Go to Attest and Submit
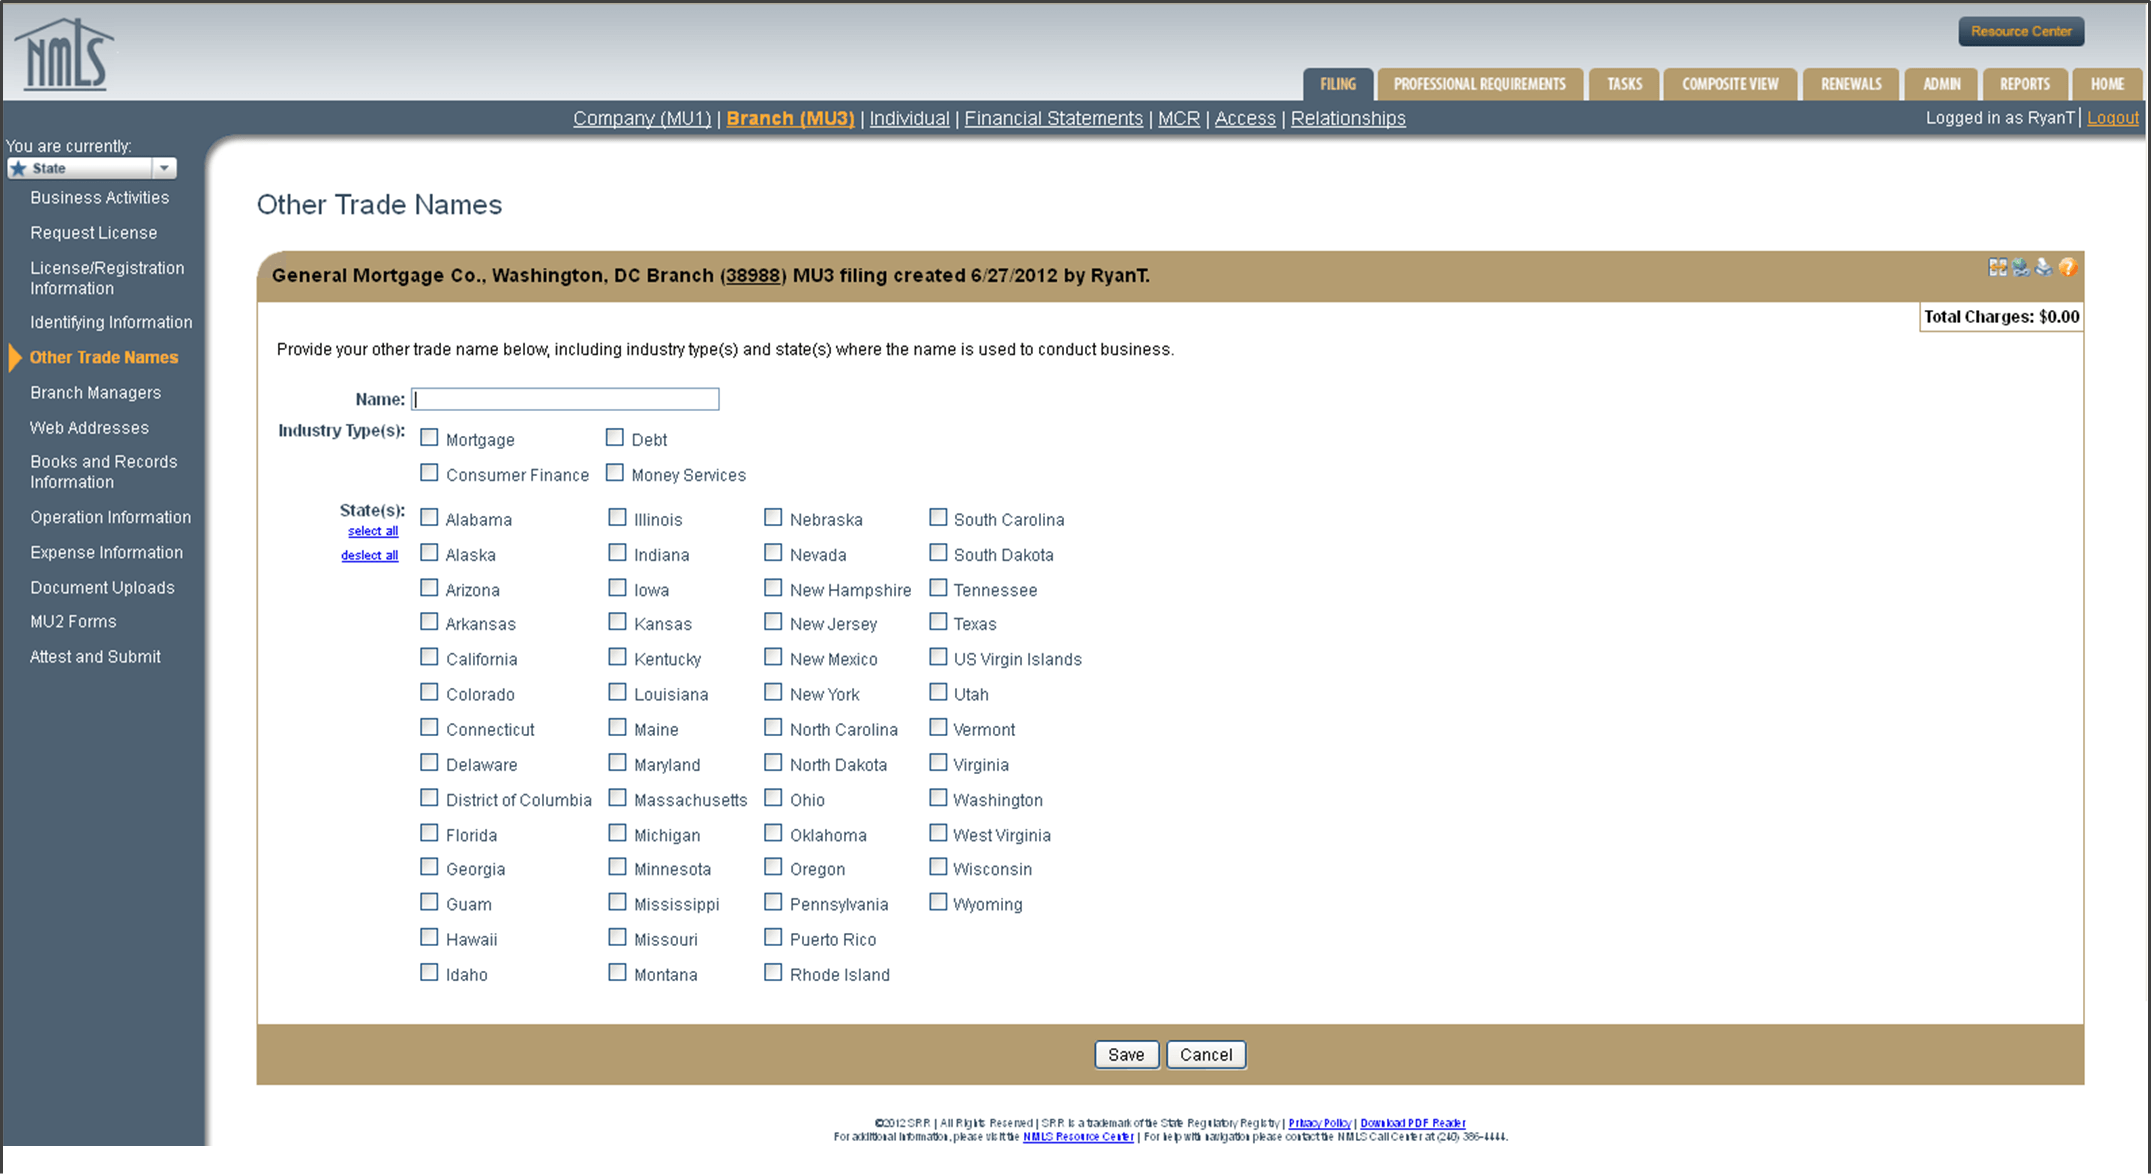The image size is (2151, 1174). click(95, 656)
